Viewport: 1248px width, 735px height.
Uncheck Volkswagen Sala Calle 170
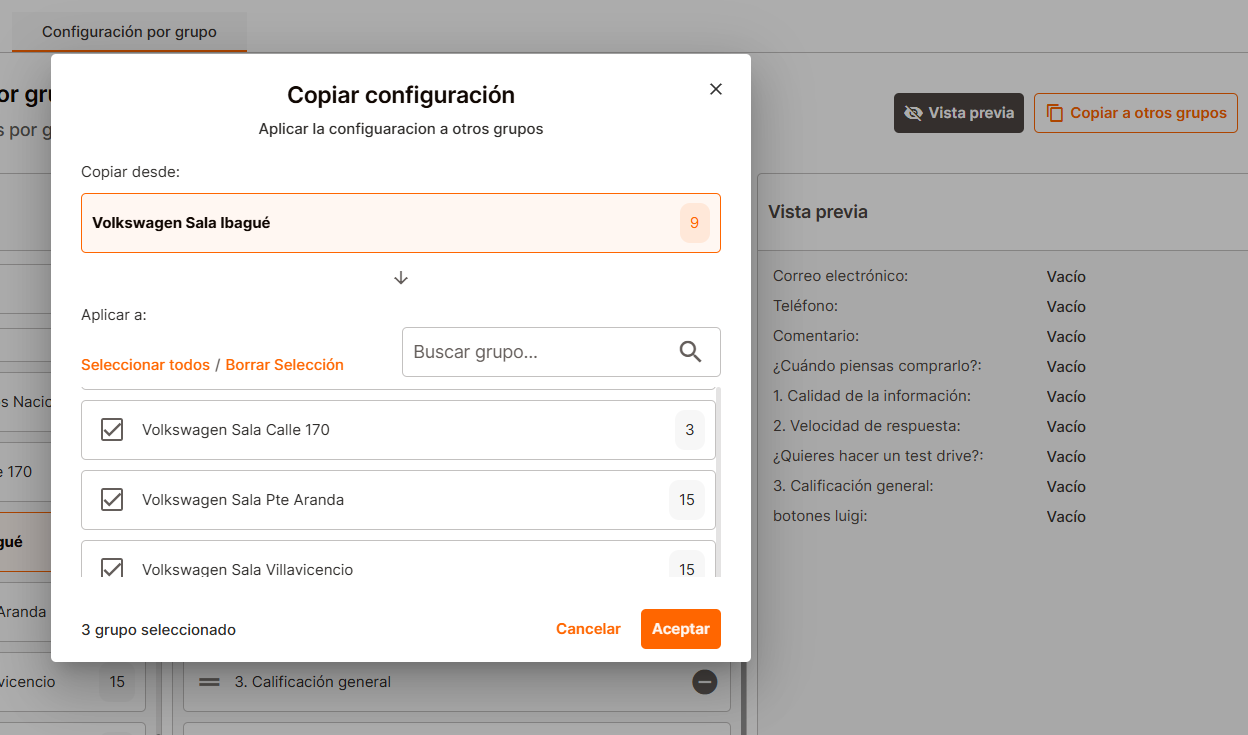pyautogui.click(x=112, y=430)
